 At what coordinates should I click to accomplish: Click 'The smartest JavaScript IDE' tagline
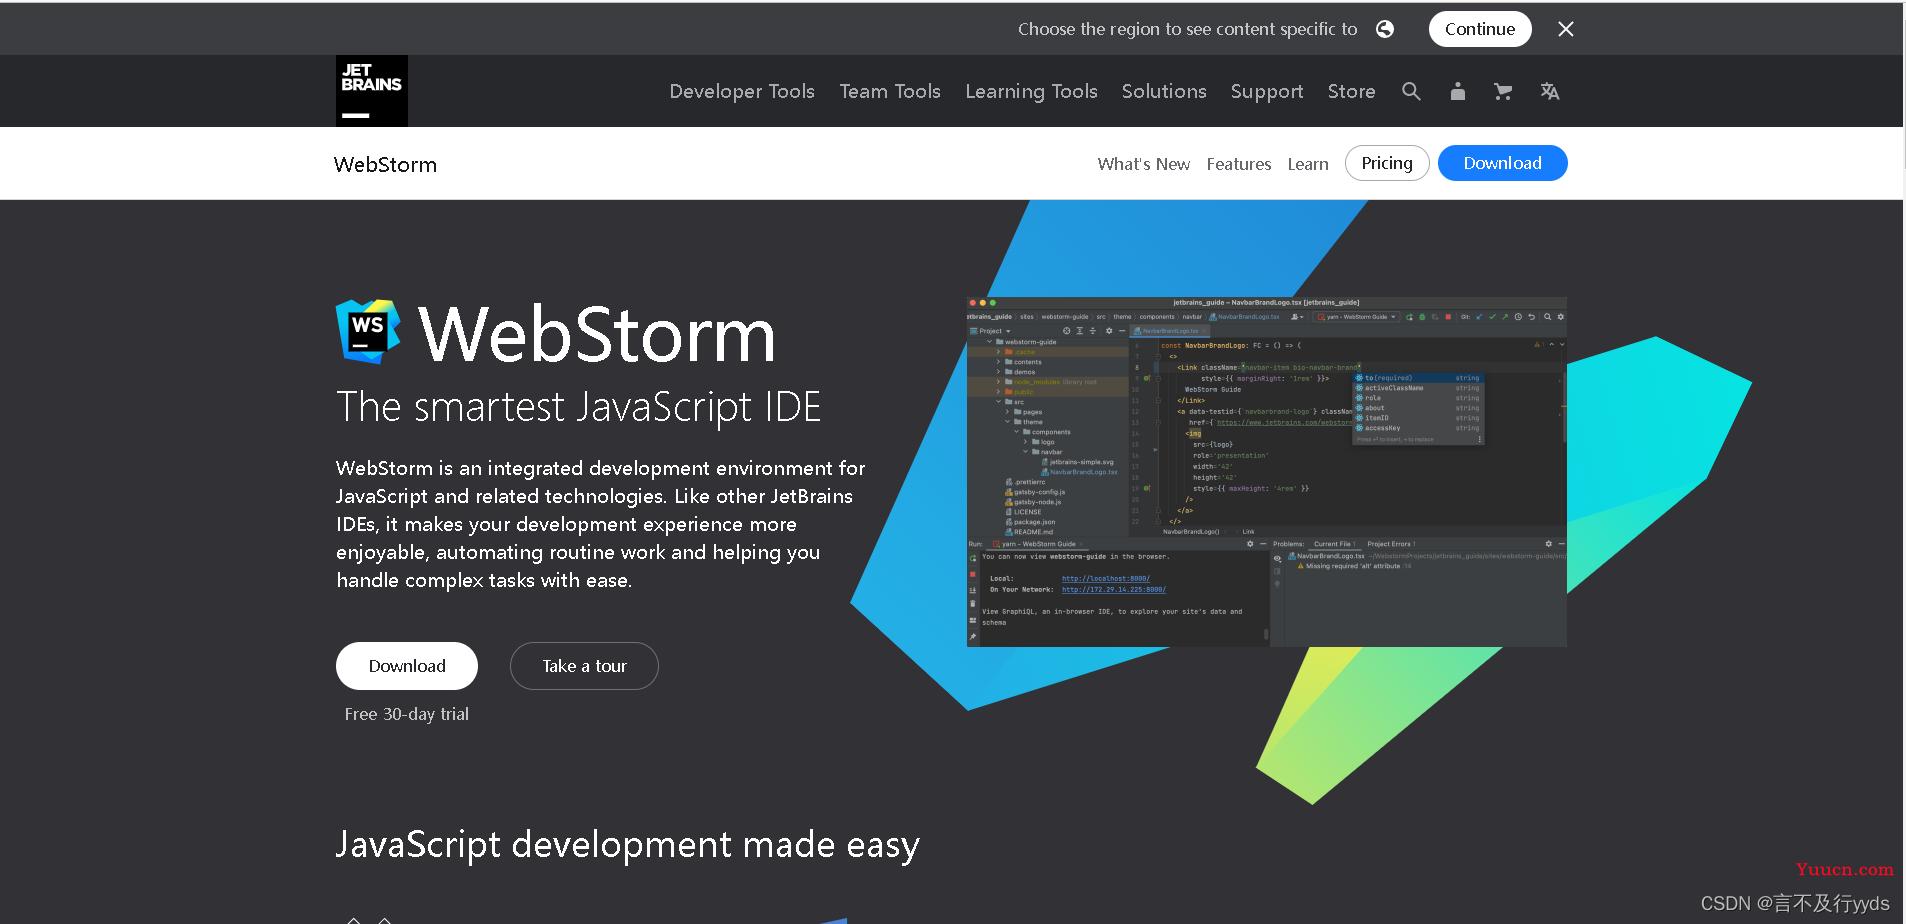pos(578,407)
